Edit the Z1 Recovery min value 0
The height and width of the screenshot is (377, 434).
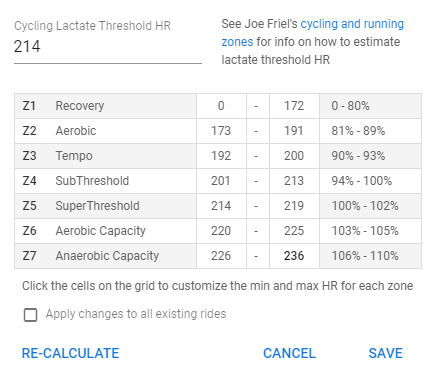pos(221,106)
